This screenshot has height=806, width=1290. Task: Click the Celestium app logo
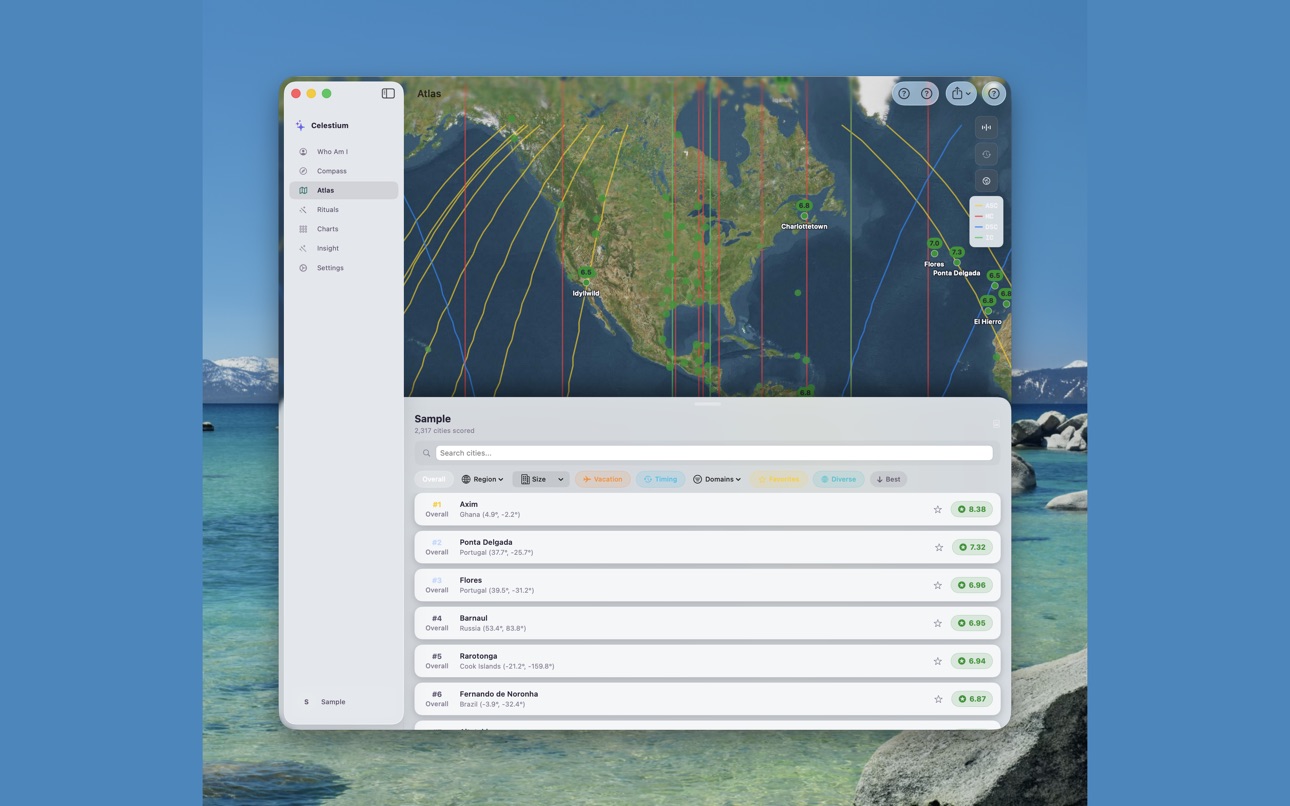[x=300, y=126]
